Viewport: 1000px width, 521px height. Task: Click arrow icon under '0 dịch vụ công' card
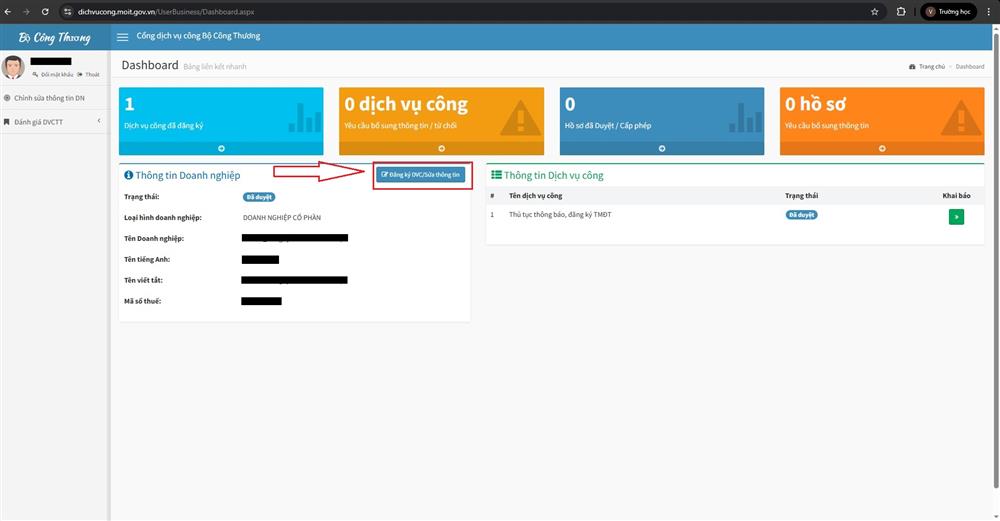(x=441, y=148)
